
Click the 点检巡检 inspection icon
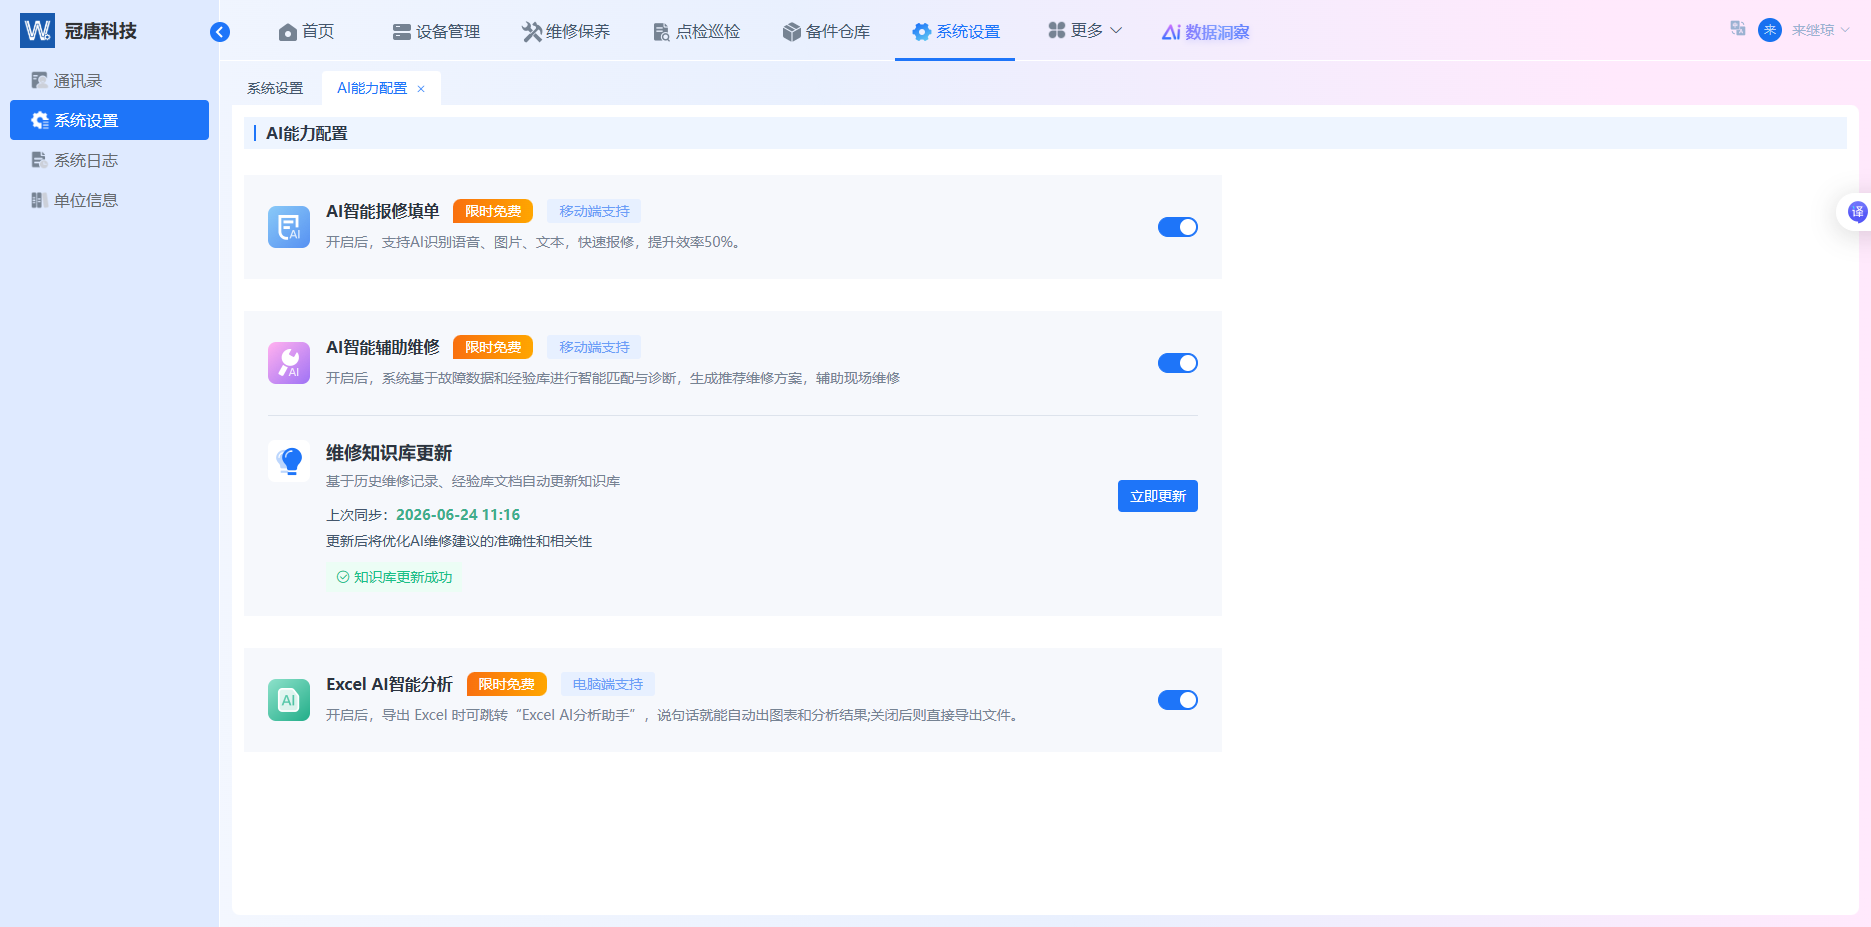(662, 32)
